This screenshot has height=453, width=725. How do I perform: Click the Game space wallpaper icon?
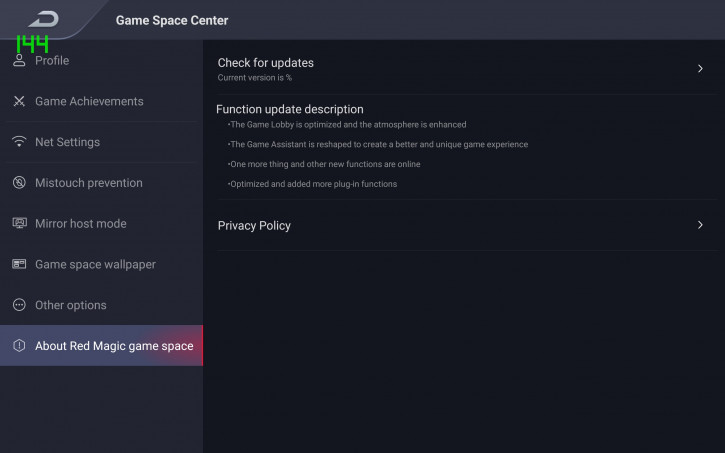(x=19, y=264)
